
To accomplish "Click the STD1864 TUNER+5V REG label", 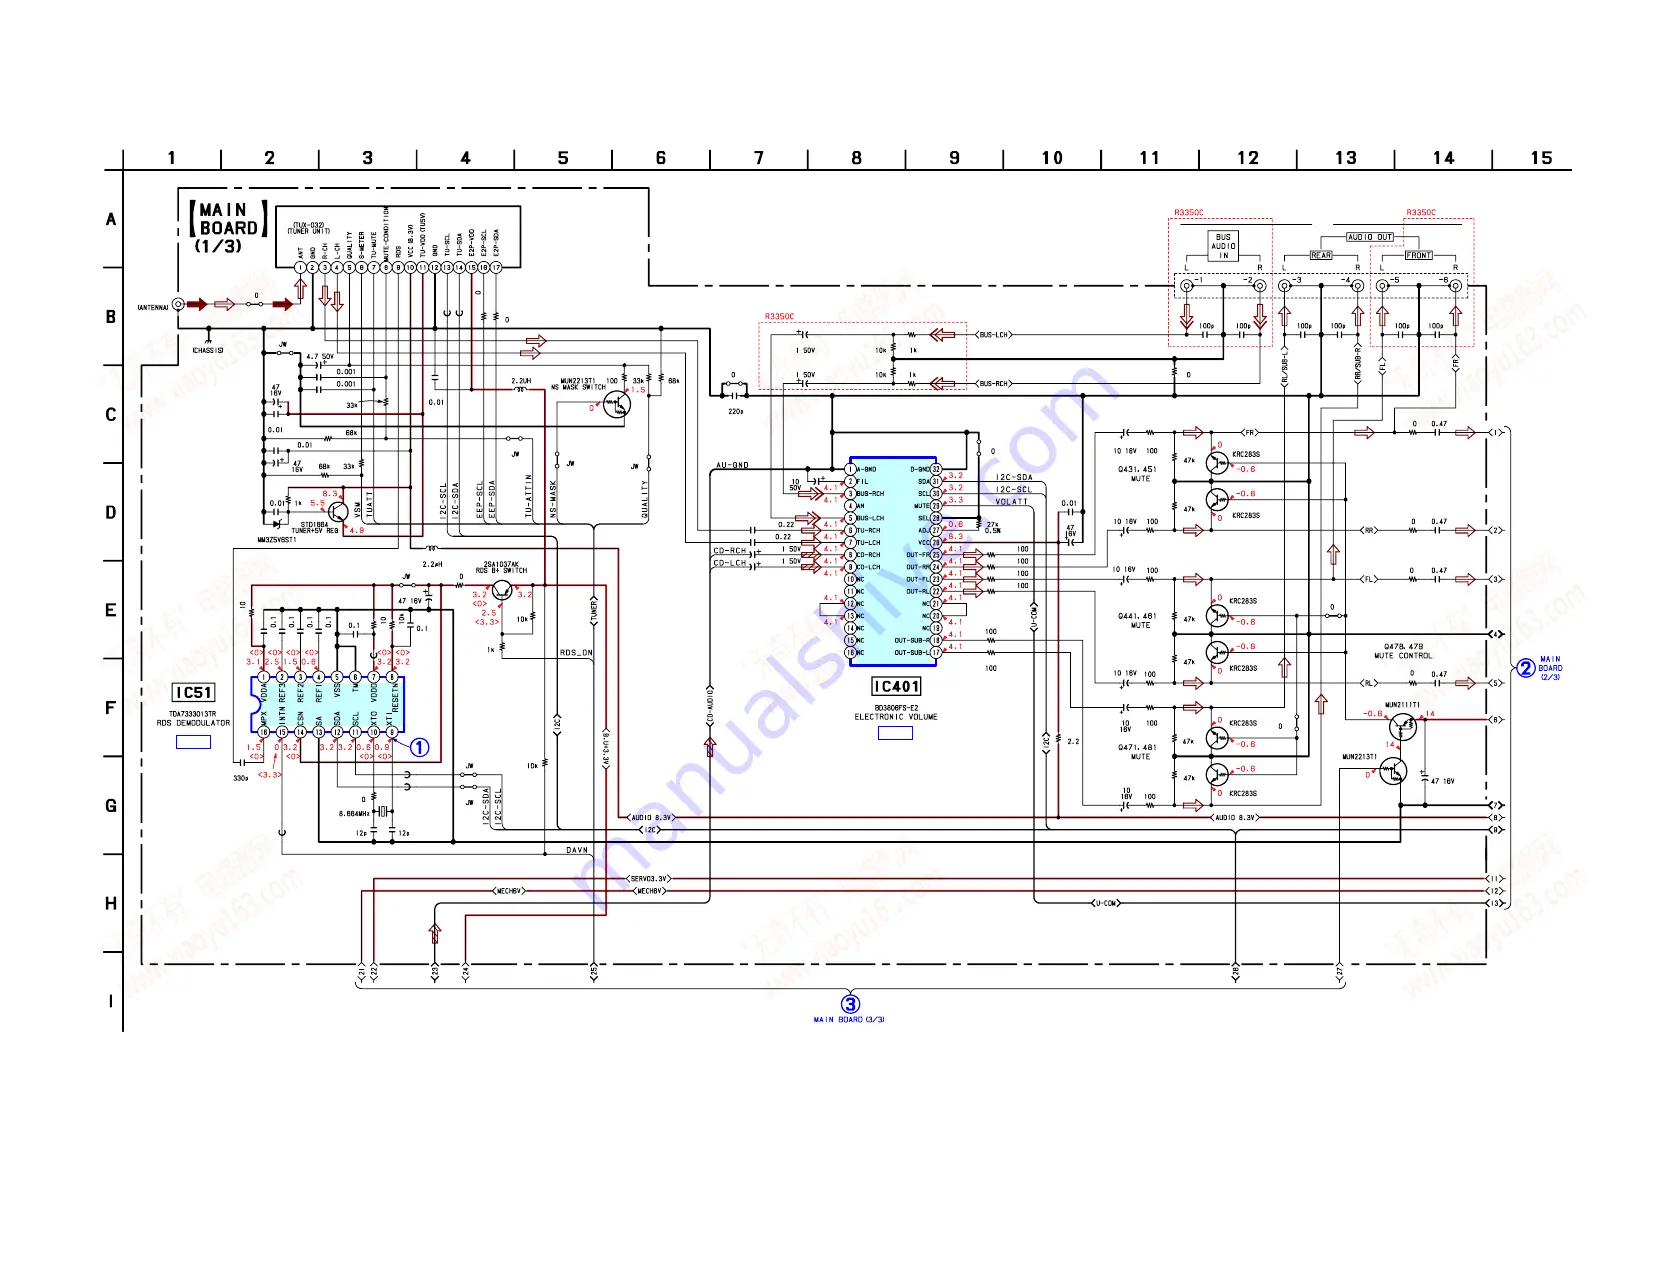I will 315,527.
